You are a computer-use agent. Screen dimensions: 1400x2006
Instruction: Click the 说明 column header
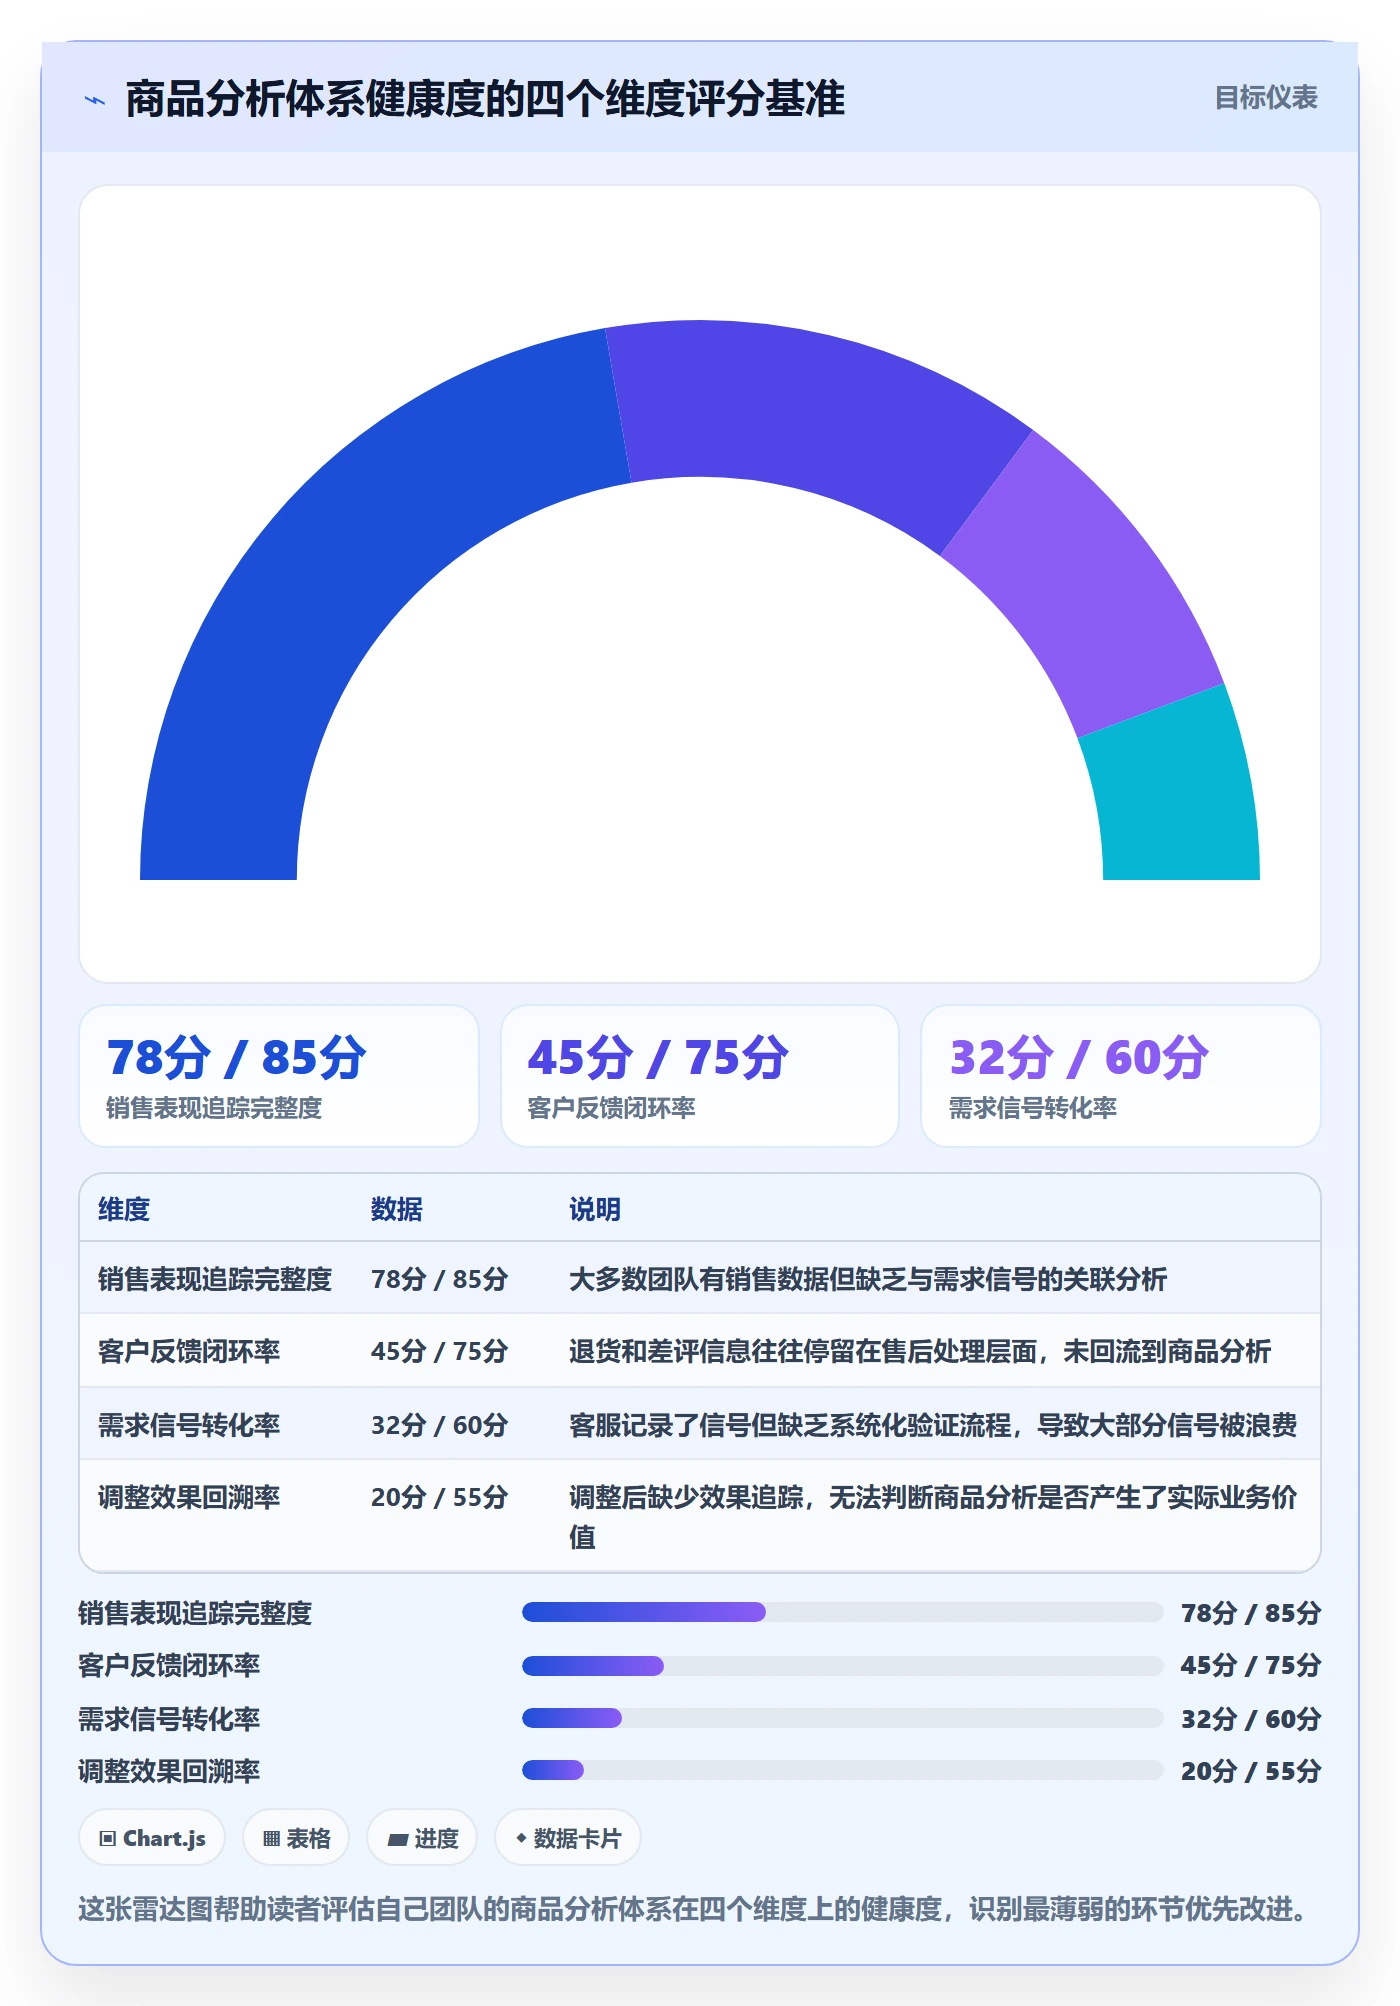point(595,1209)
